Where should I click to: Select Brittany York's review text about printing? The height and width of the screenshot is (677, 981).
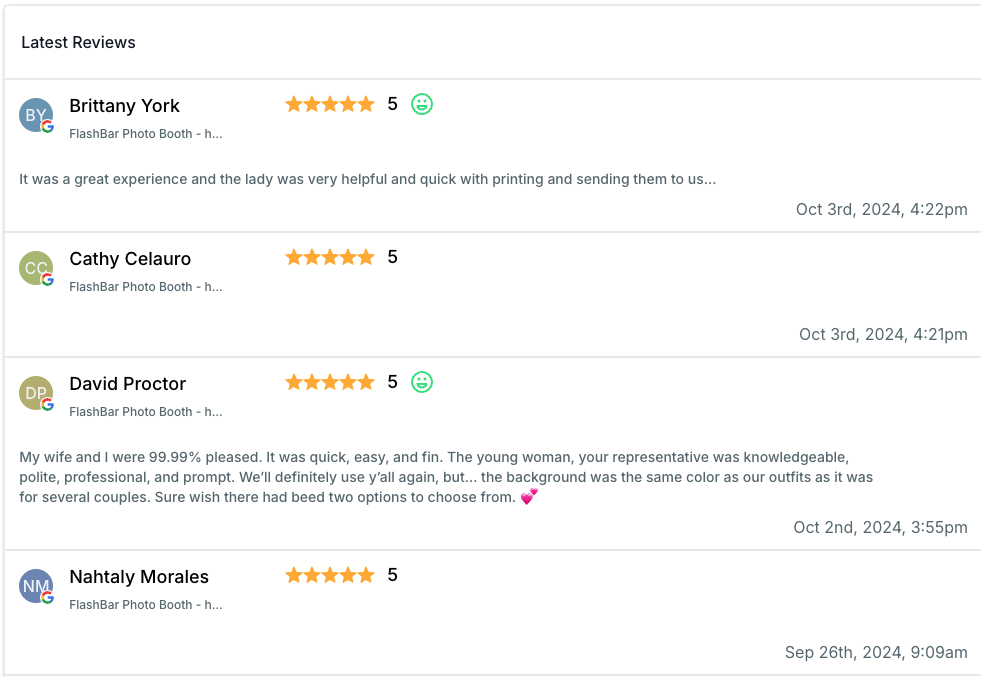click(368, 180)
